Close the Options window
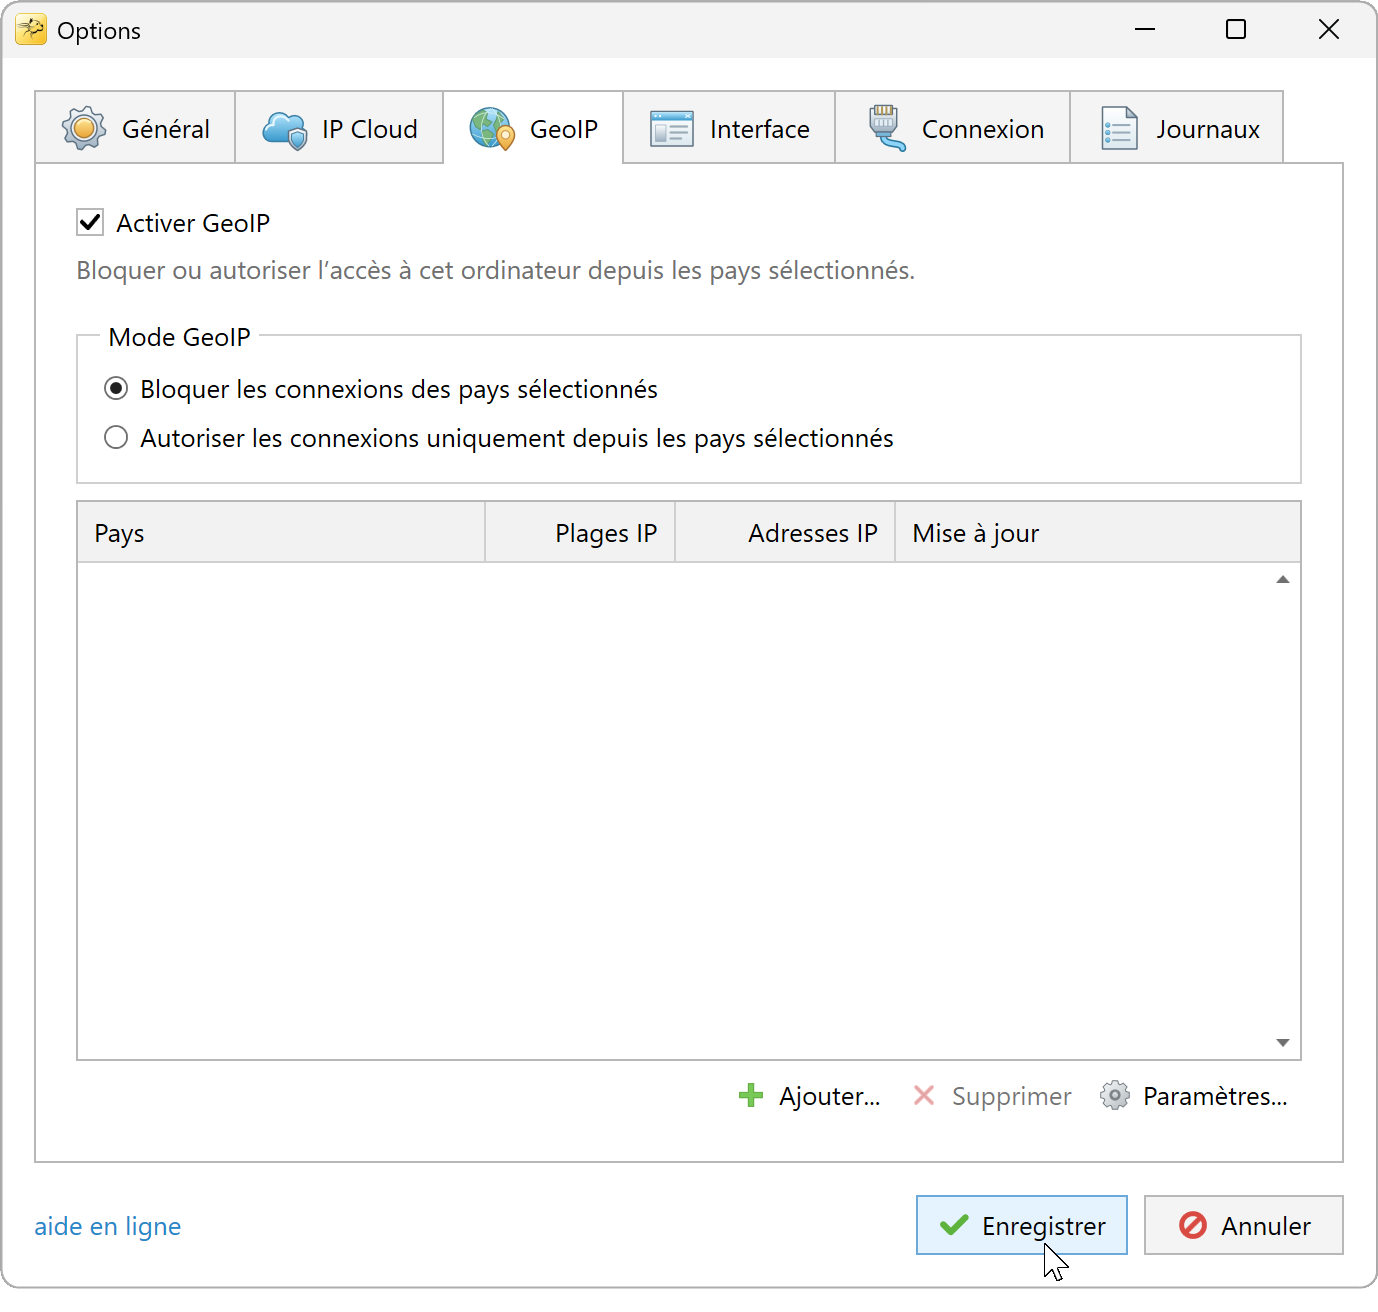 click(x=1329, y=30)
